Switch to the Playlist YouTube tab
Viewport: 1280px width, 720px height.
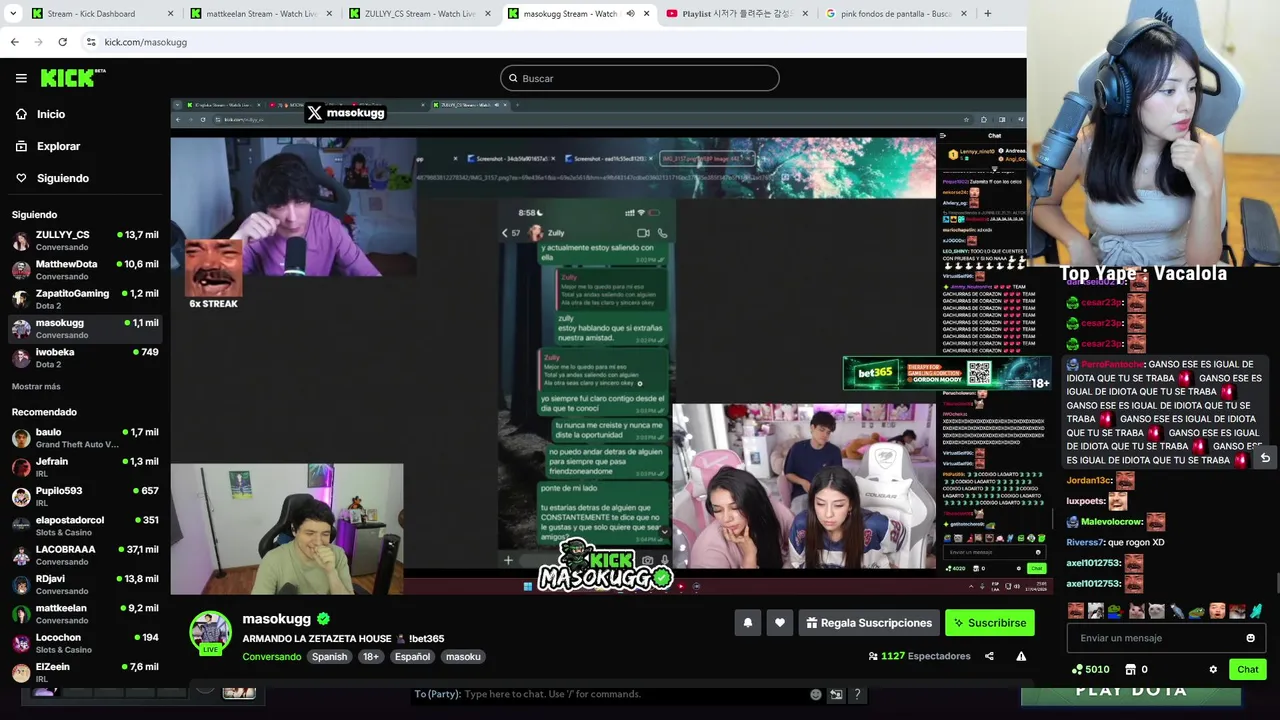click(x=738, y=14)
